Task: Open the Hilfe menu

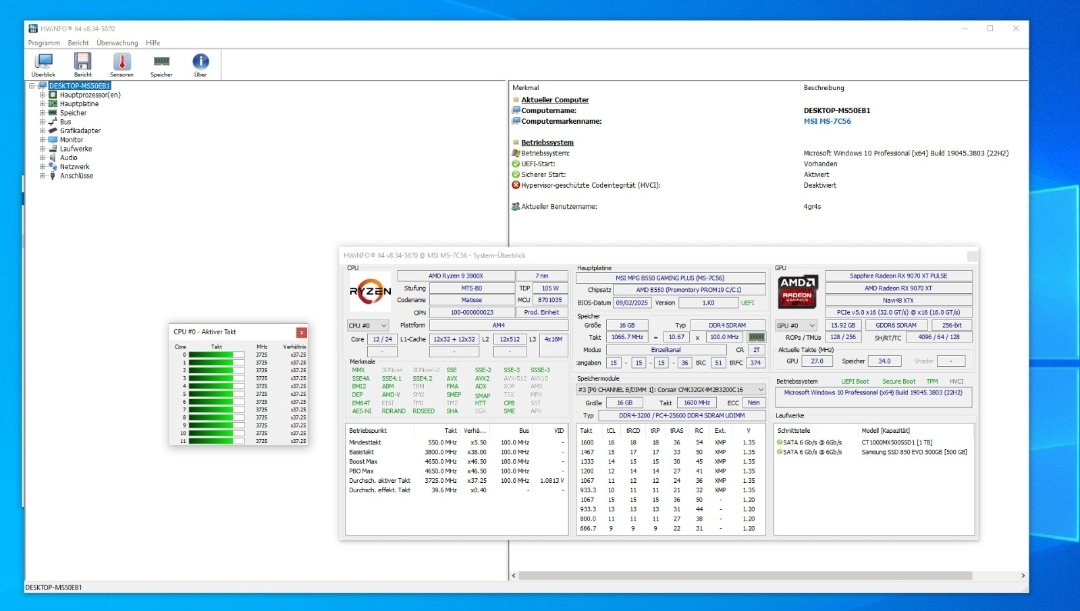Action: tap(153, 43)
